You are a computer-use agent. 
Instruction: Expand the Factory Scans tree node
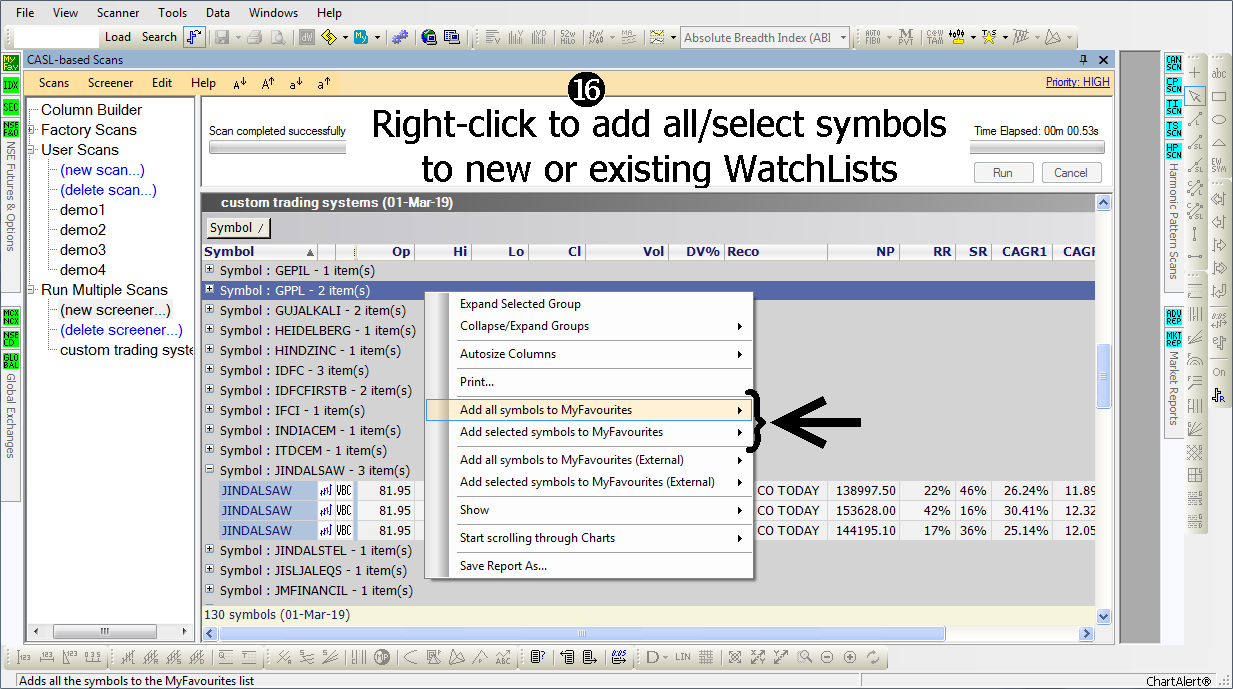pos(32,130)
